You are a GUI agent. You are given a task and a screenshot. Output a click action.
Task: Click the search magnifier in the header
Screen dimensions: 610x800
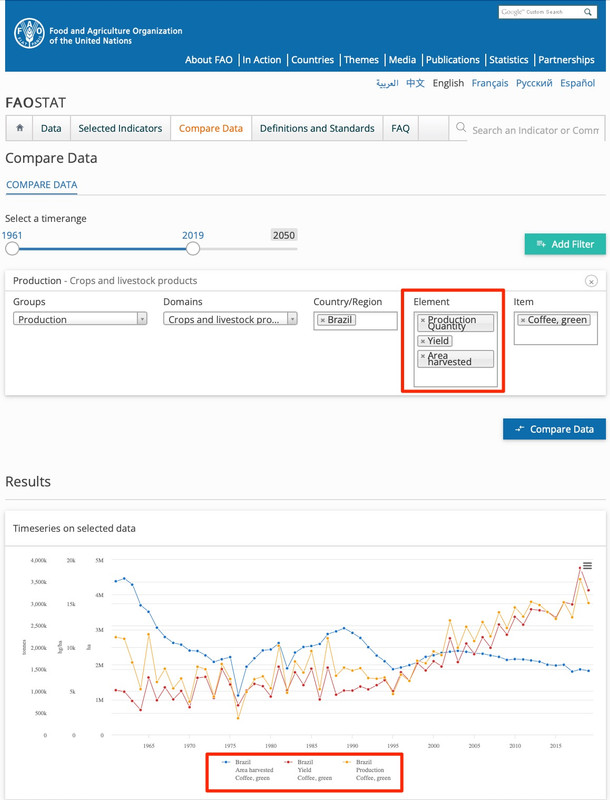(588, 12)
